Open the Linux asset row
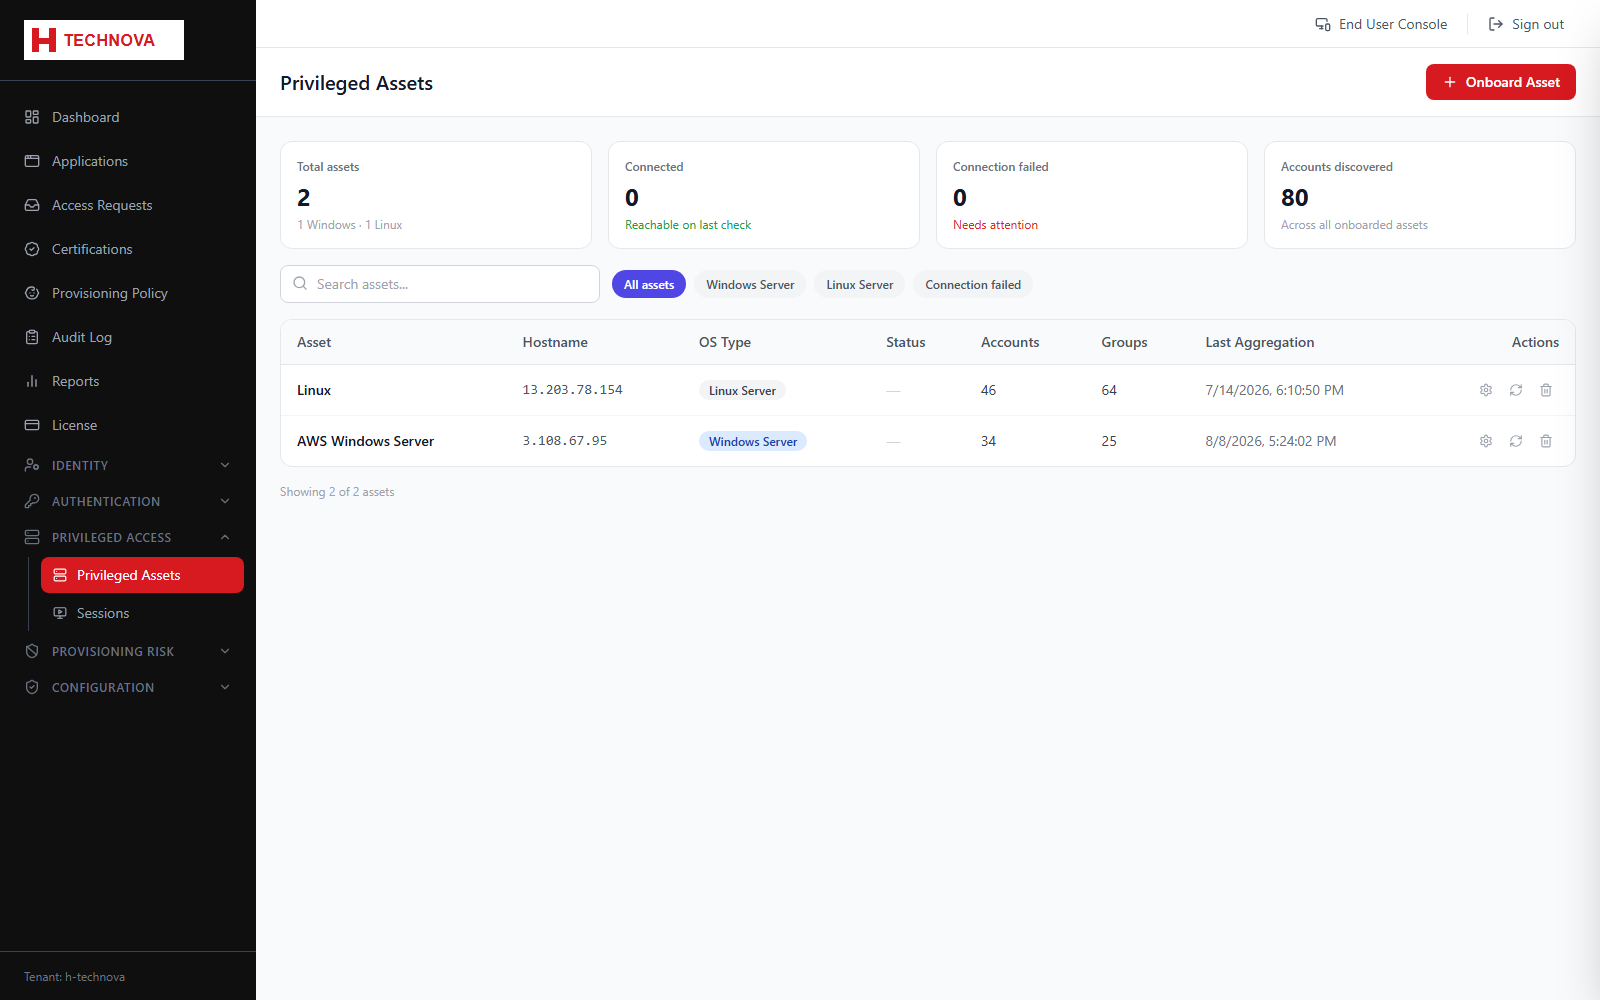Image resolution: width=1600 pixels, height=1000 pixels. point(928,390)
